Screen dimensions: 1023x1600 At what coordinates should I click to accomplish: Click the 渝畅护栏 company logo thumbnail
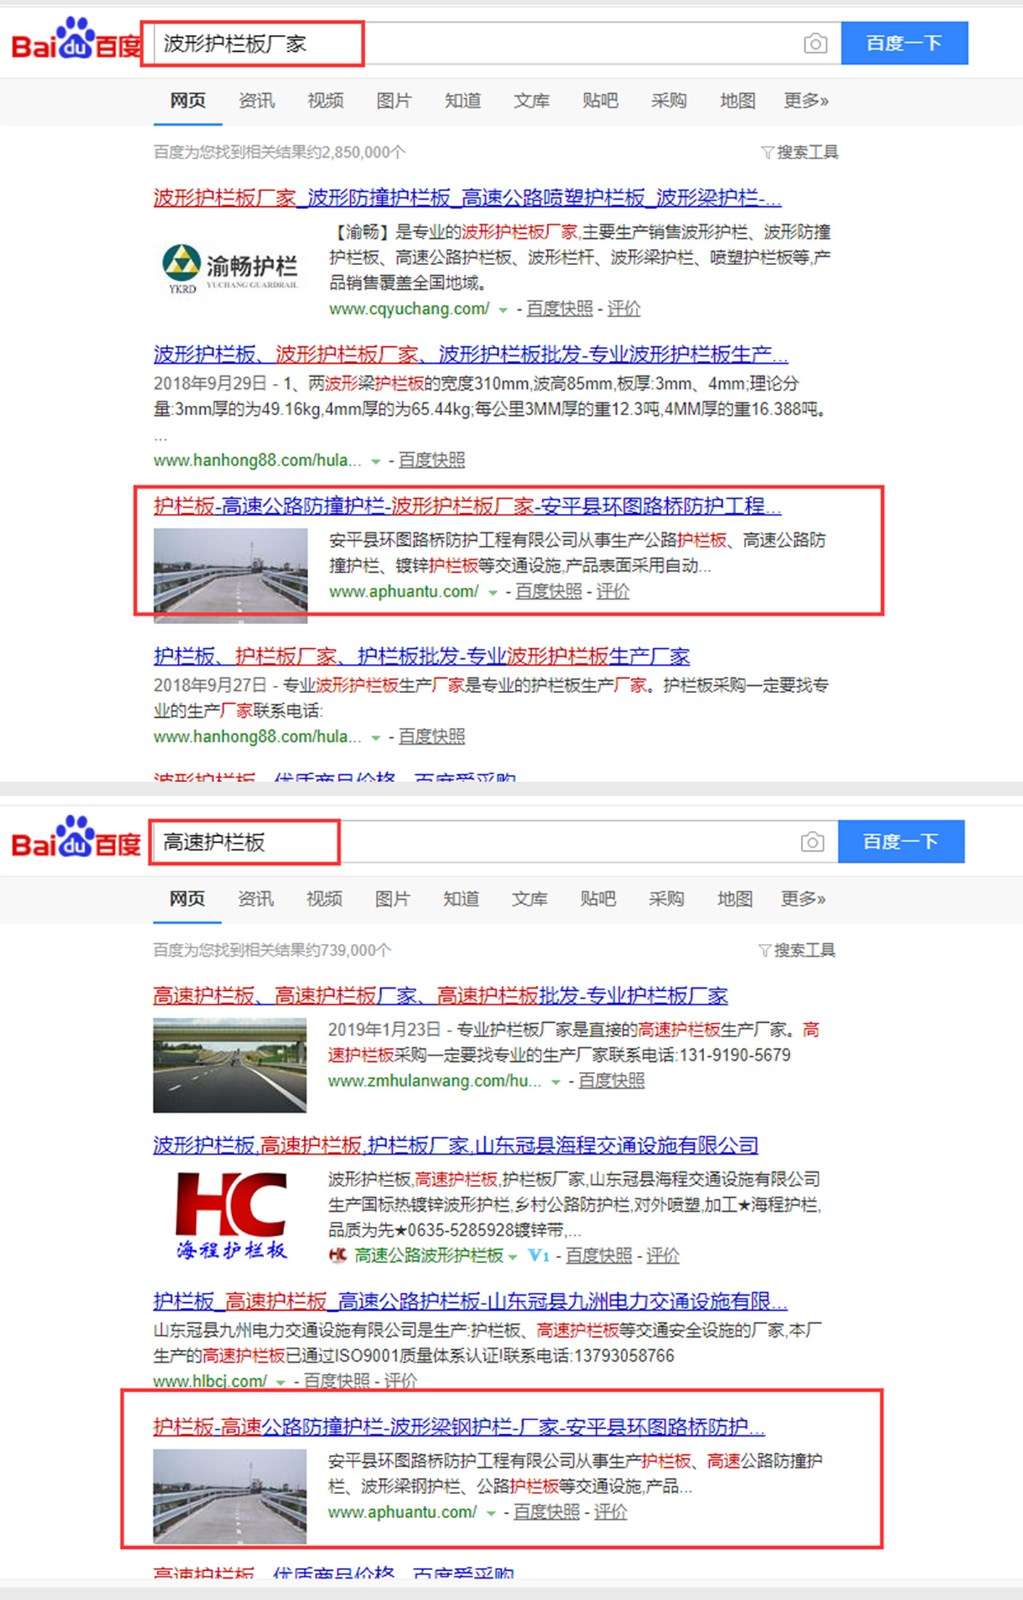click(x=231, y=267)
